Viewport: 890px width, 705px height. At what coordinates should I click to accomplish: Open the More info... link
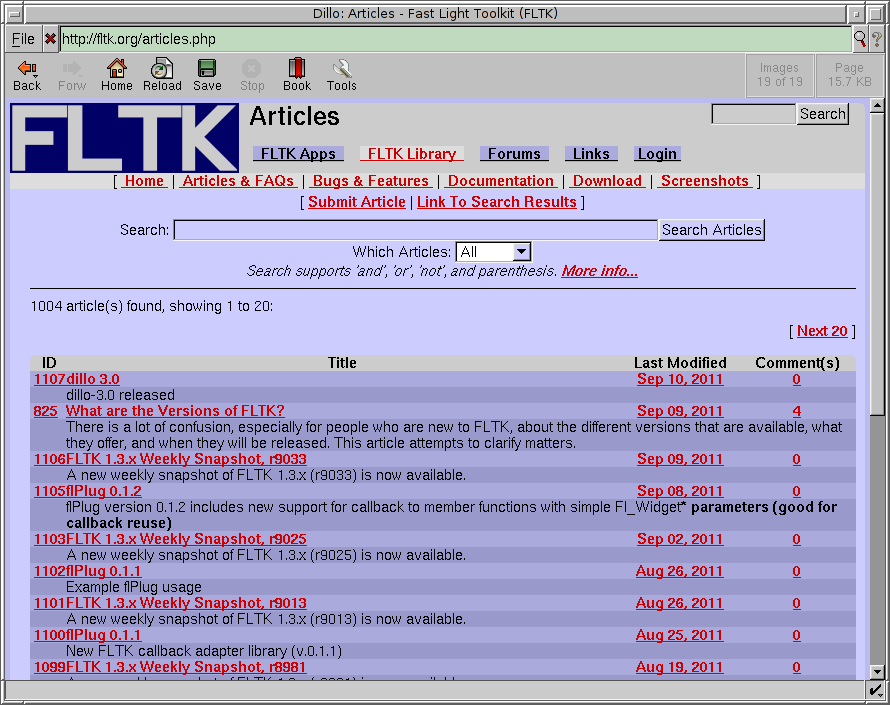tap(599, 271)
